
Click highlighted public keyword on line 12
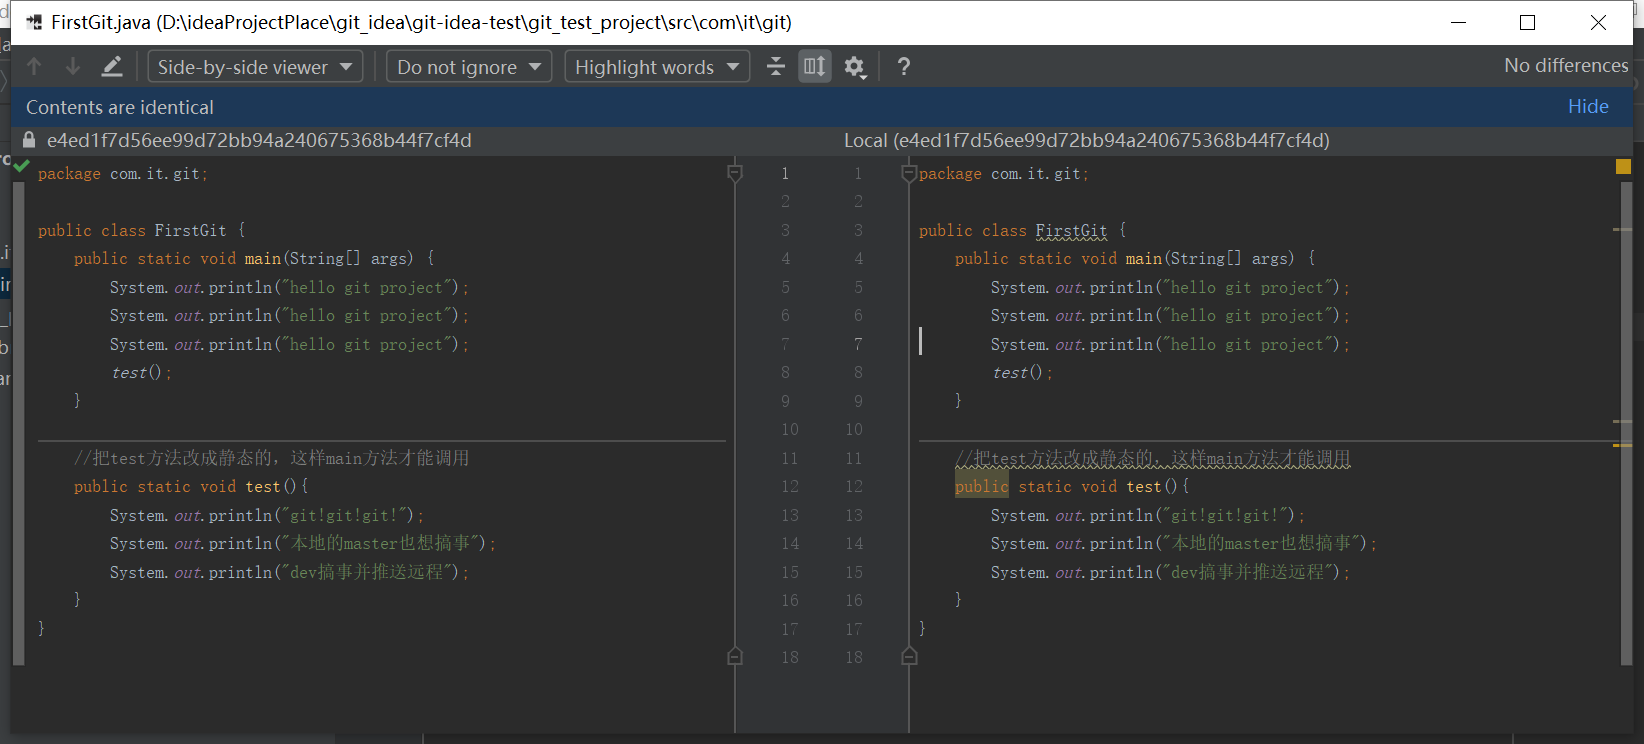[x=981, y=487]
